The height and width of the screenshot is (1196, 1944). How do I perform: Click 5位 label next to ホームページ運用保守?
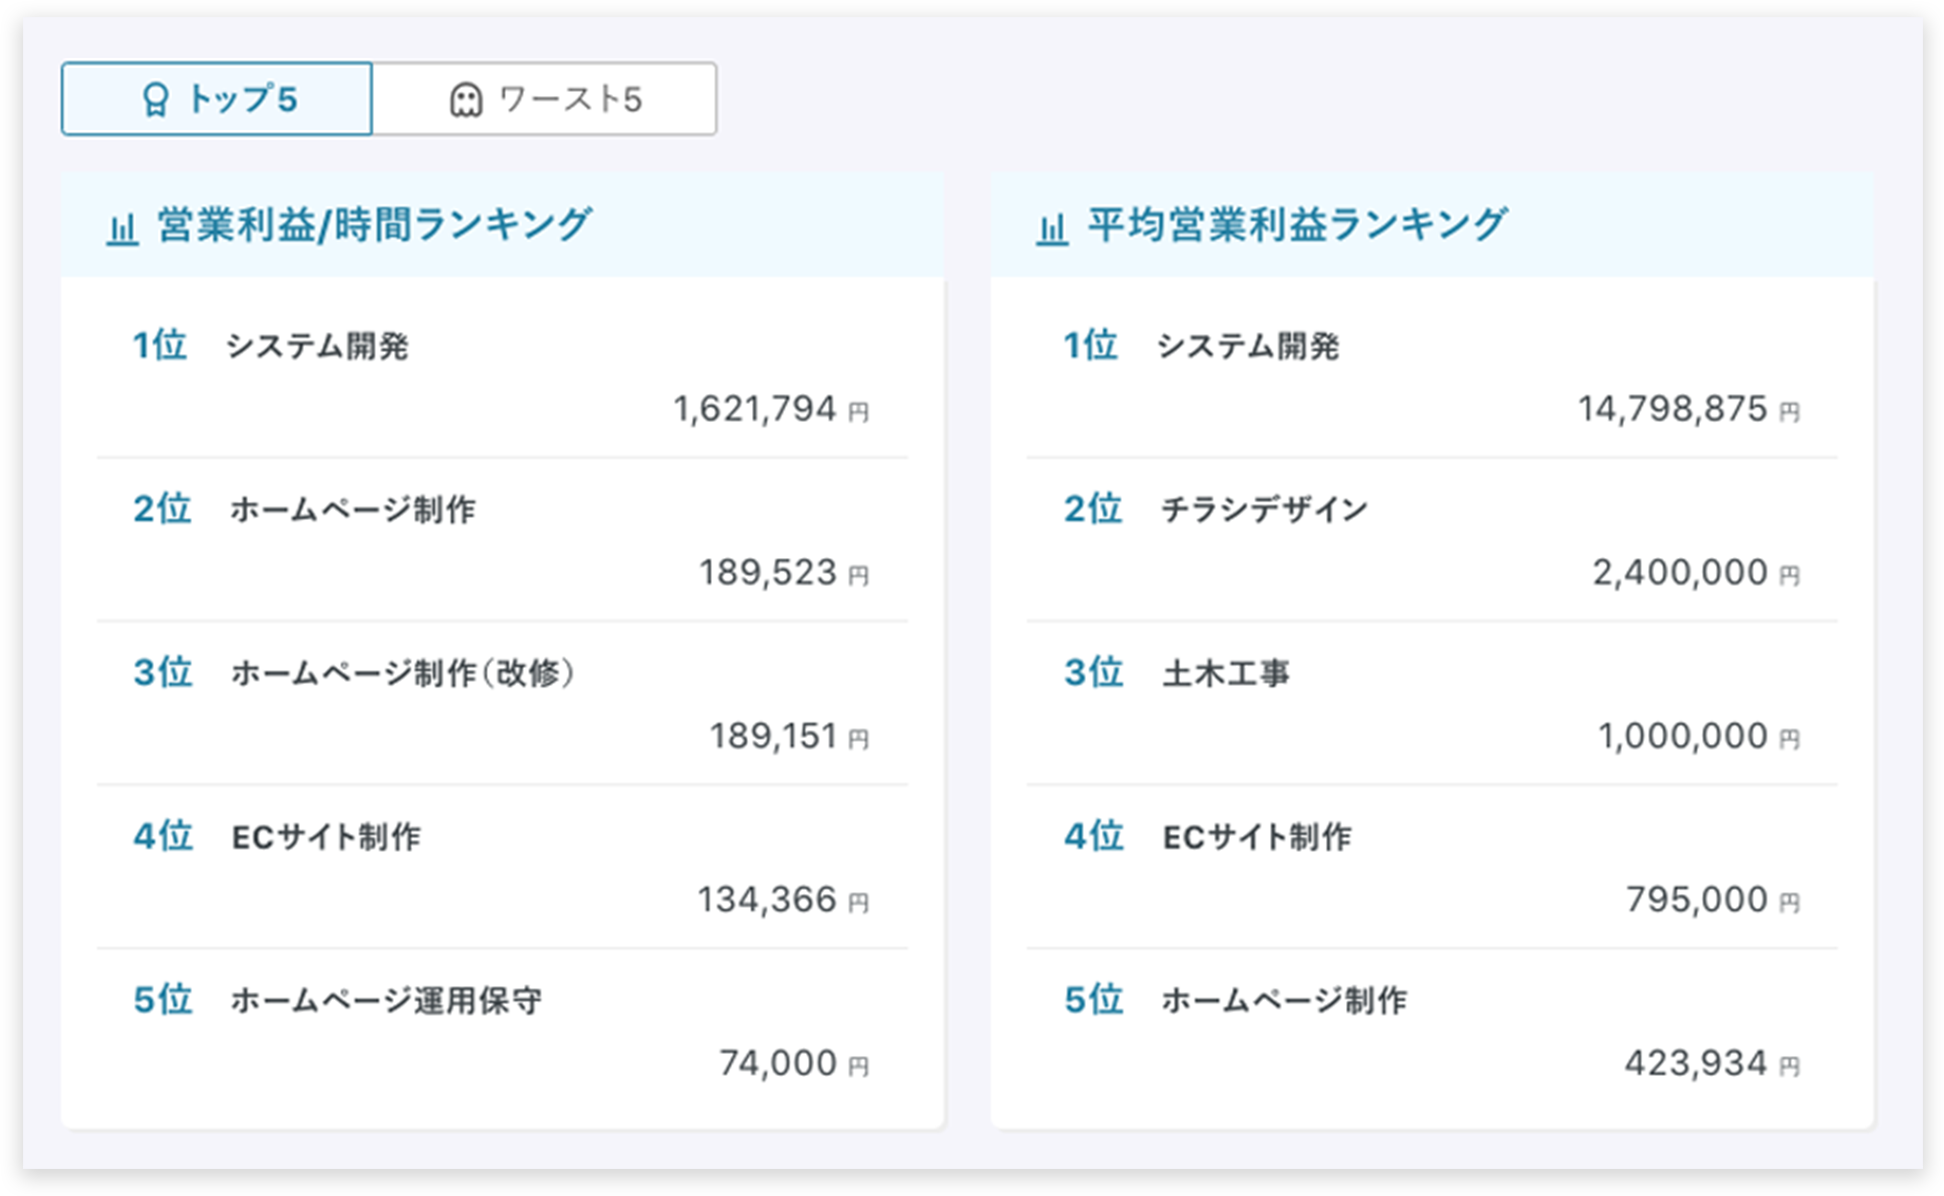click(x=162, y=999)
